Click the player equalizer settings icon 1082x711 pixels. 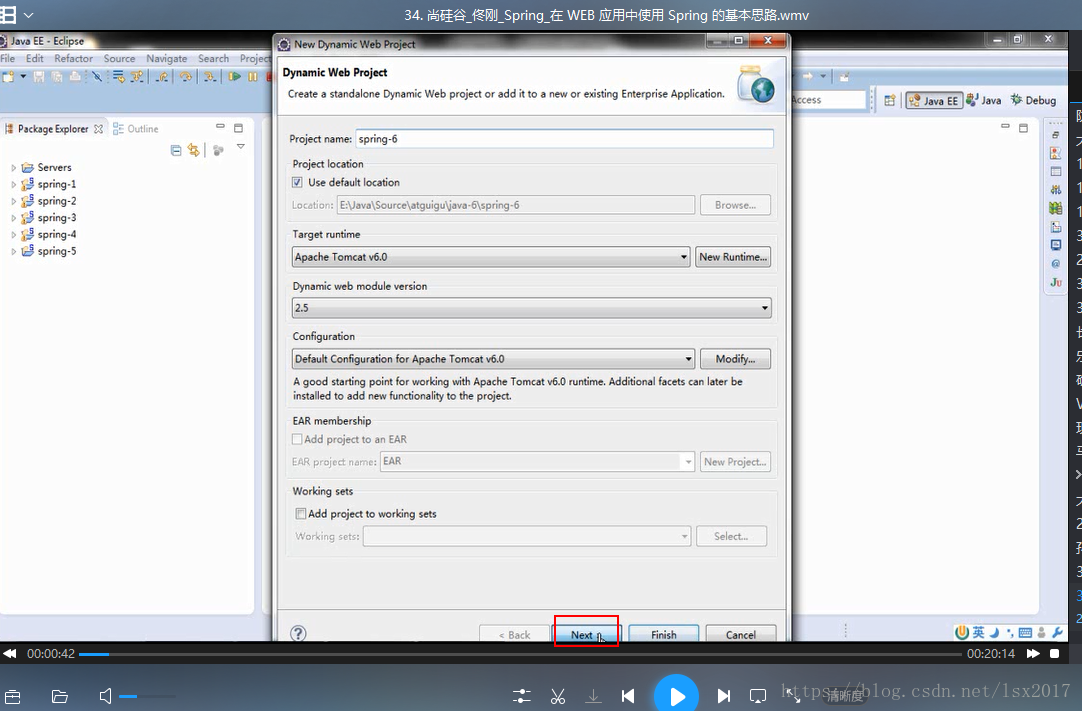522,696
